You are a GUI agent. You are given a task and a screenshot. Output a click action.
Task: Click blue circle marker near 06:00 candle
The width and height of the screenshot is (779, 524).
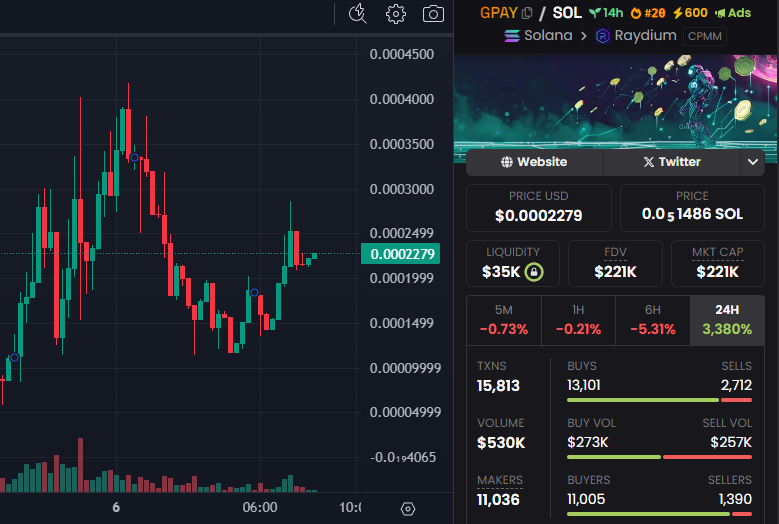click(x=254, y=293)
